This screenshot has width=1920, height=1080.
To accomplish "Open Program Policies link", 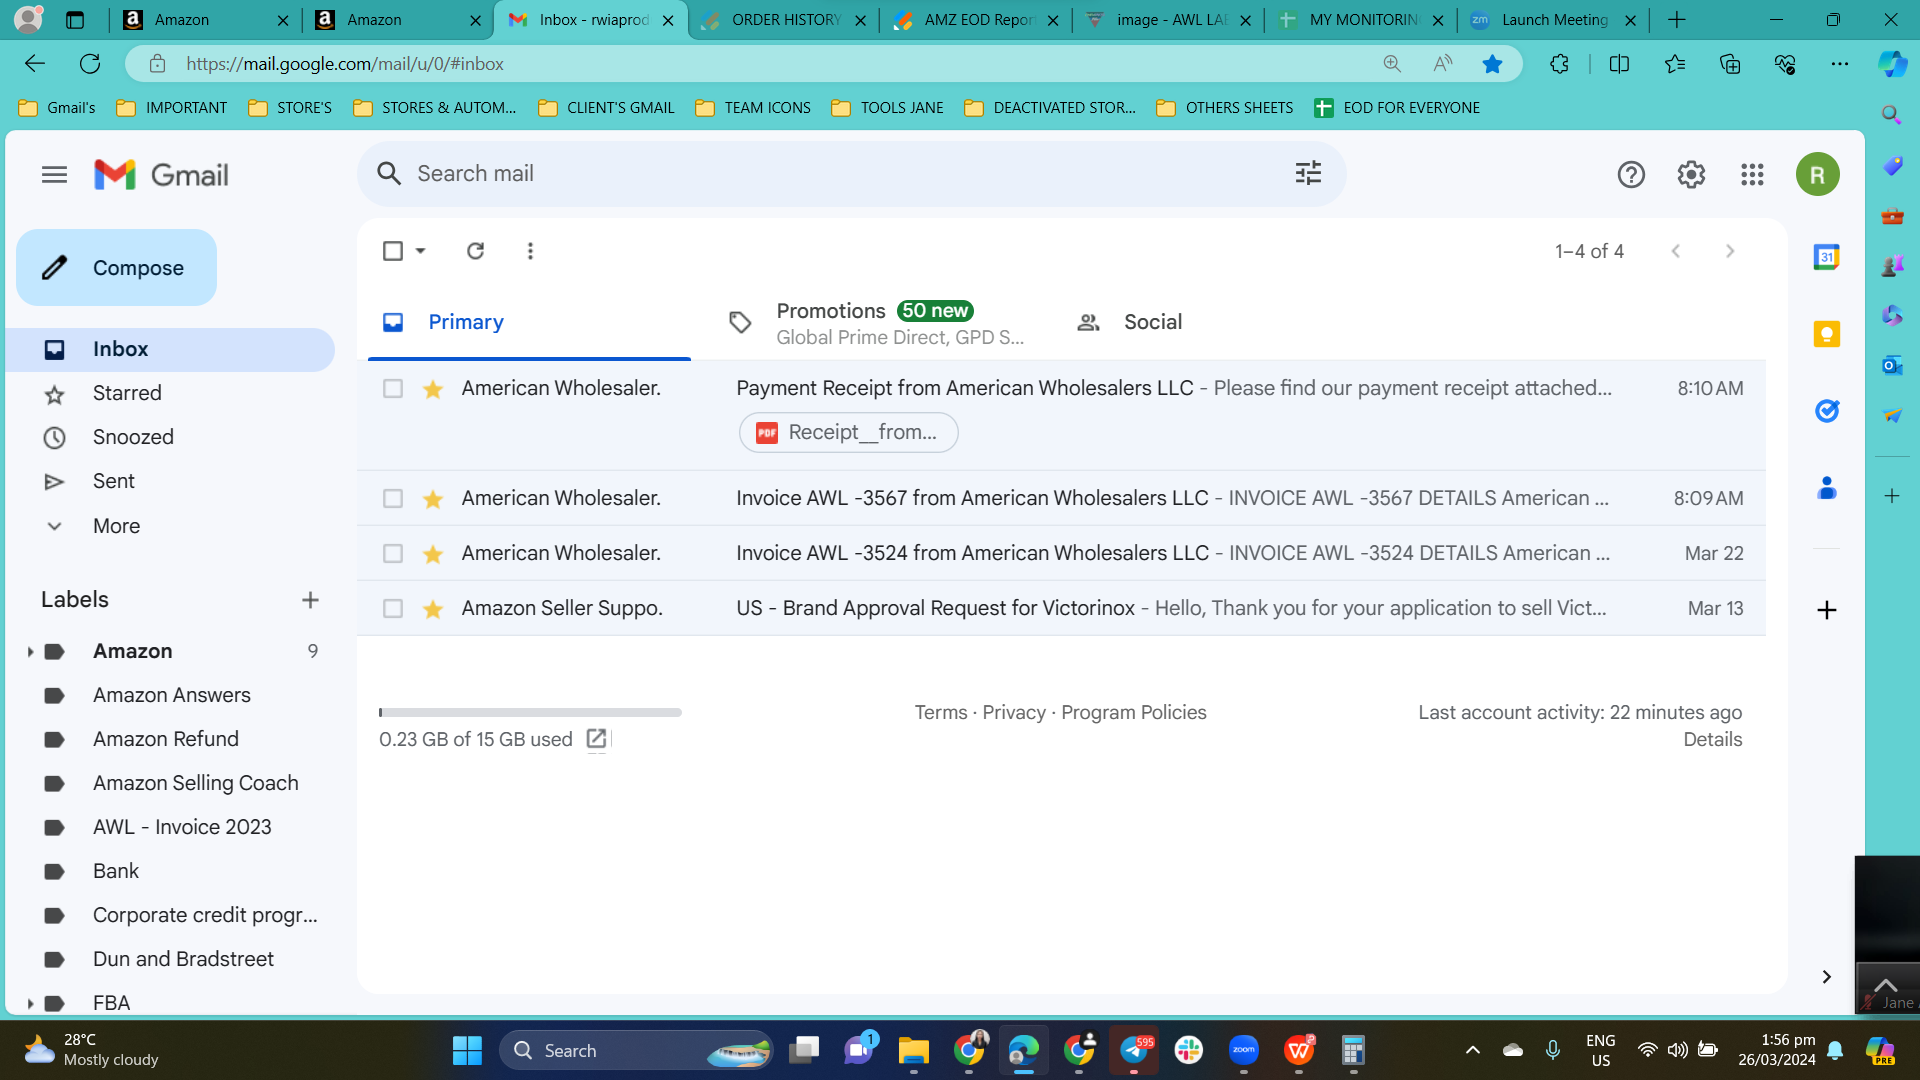I will pyautogui.click(x=1134, y=713).
